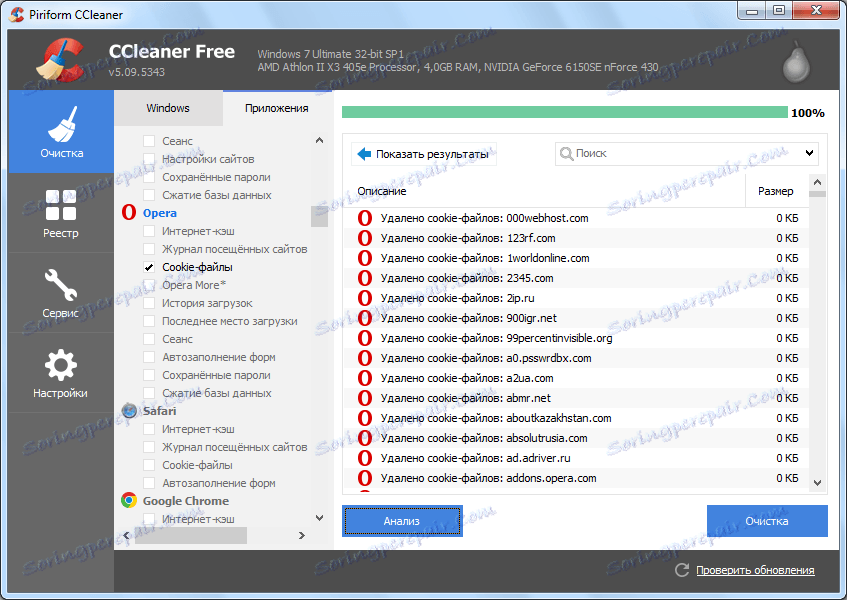Select the Safari group heading

click(x=159, y=411)
